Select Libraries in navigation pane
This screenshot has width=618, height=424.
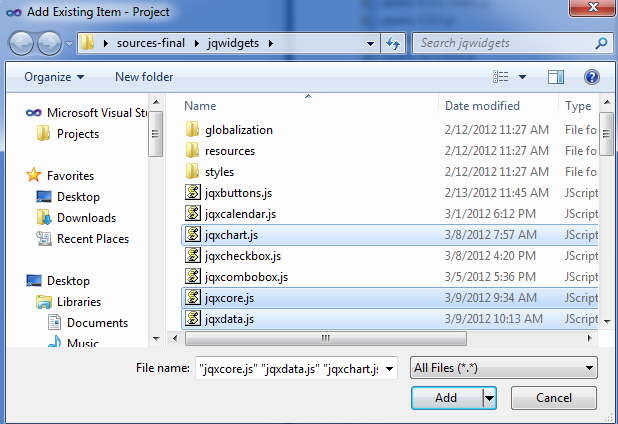pyautogui.click(x=69, y=302)
